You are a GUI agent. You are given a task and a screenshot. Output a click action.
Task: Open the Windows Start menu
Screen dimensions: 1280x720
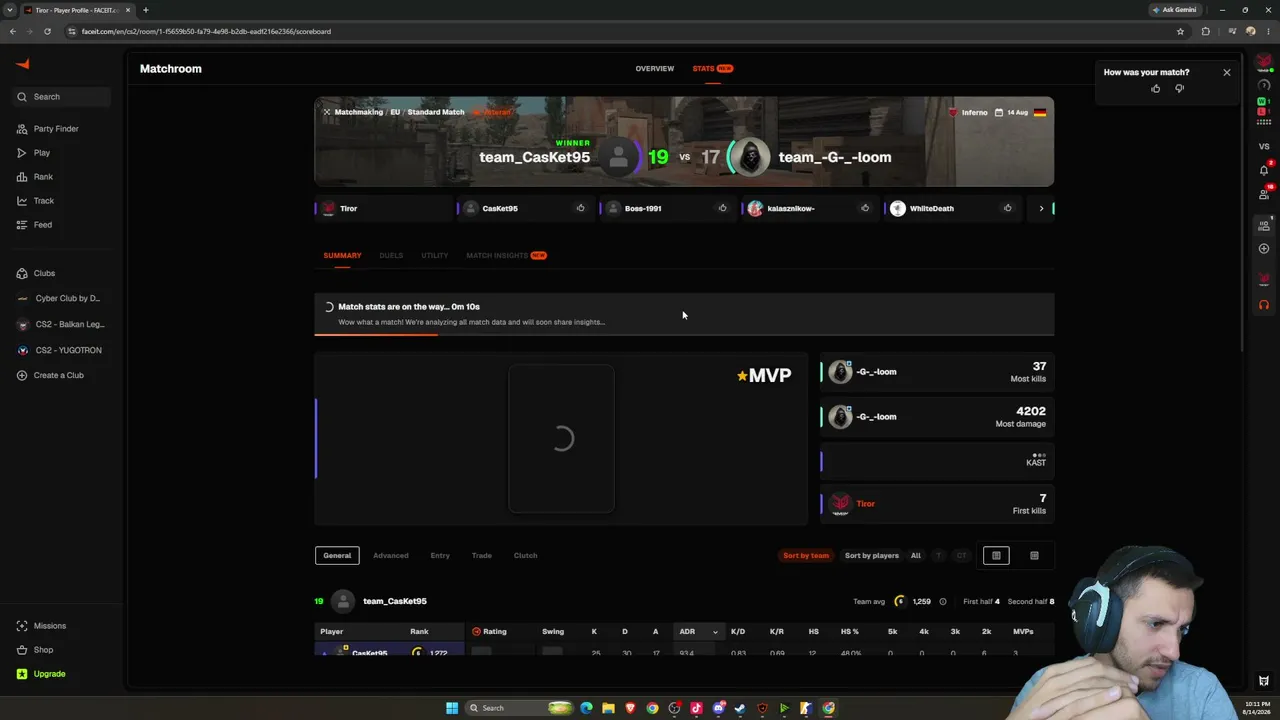(452, 708)
